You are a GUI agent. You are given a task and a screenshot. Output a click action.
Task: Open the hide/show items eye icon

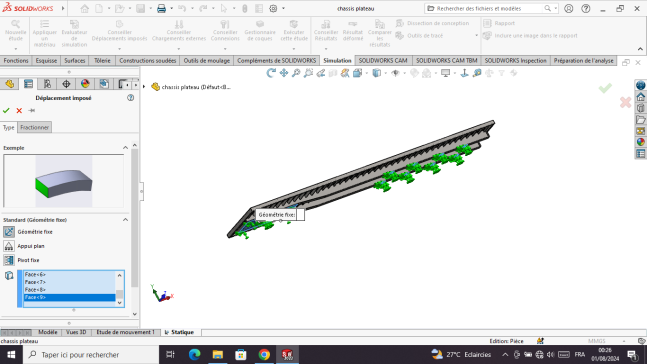point(395,73)
